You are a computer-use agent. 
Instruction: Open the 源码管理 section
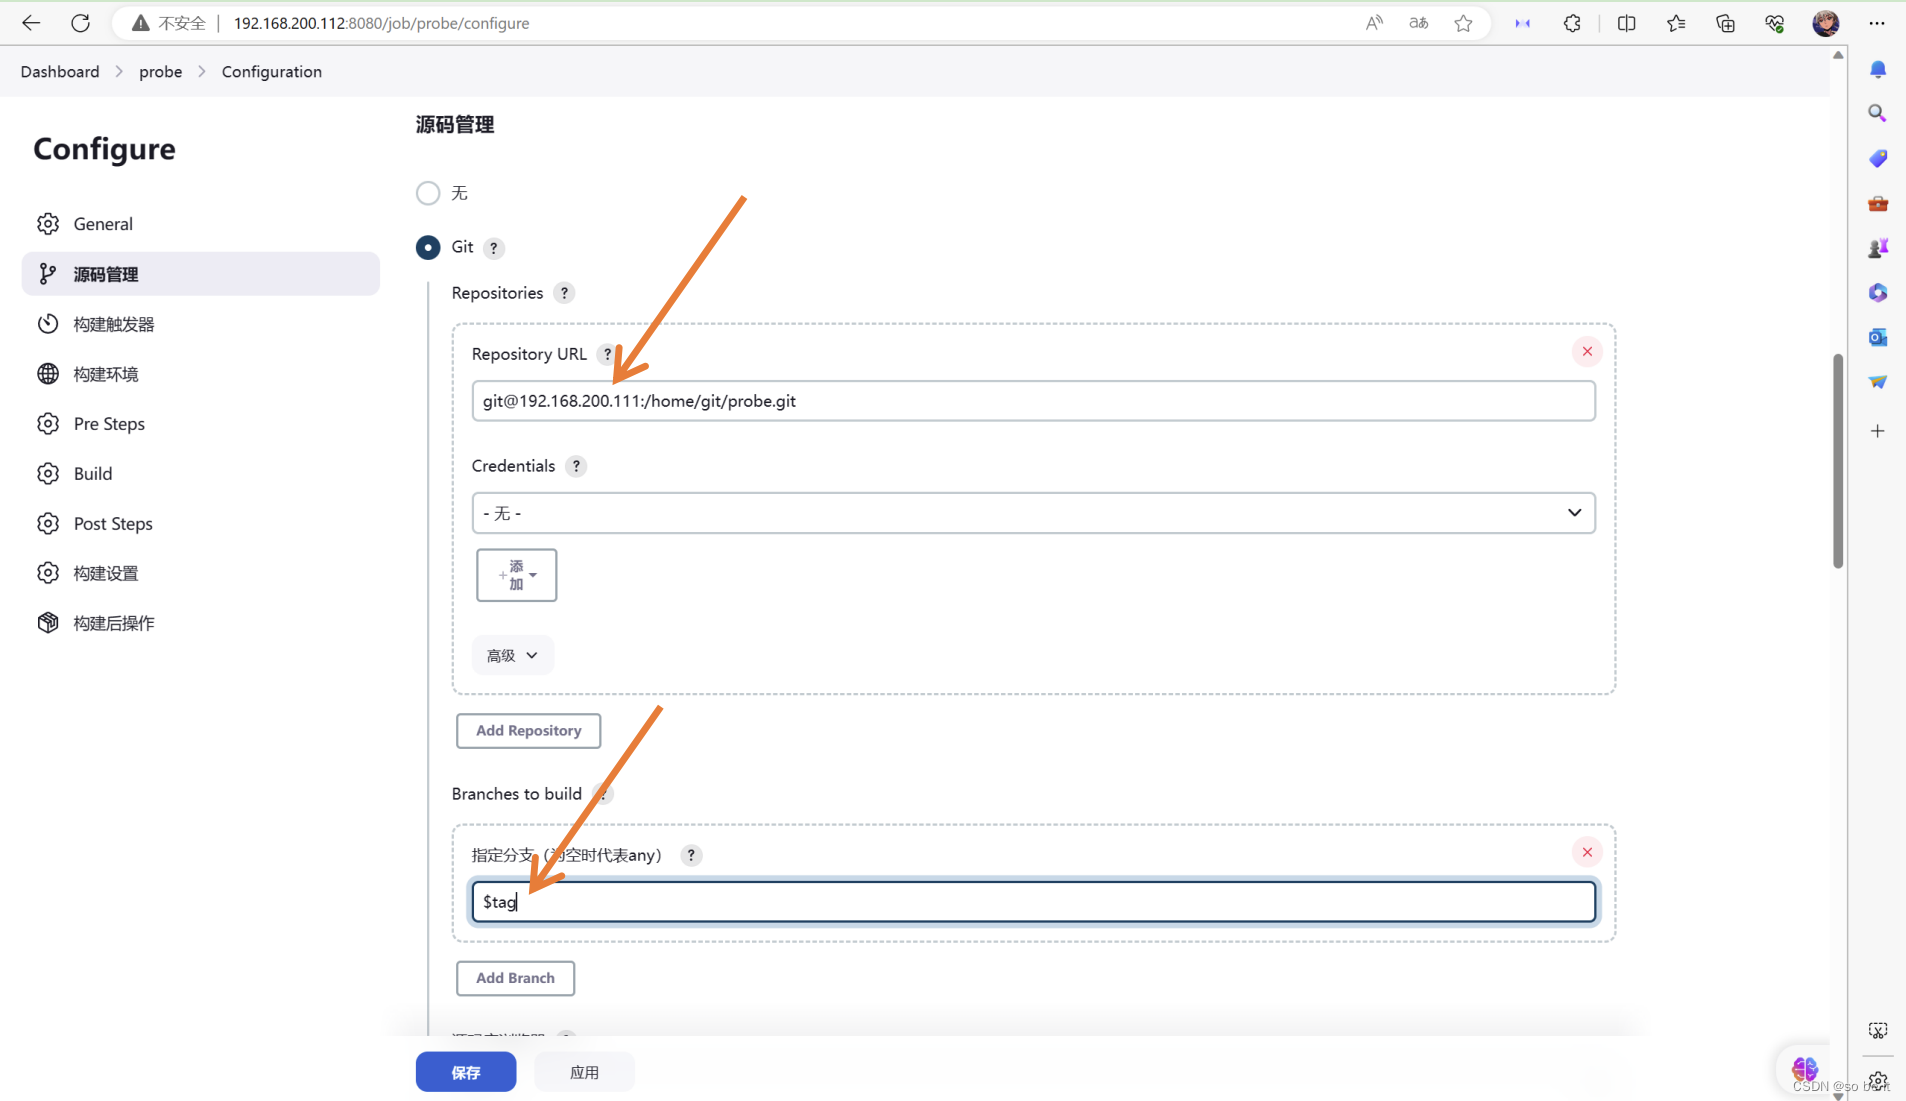click(x=200, y=274)
